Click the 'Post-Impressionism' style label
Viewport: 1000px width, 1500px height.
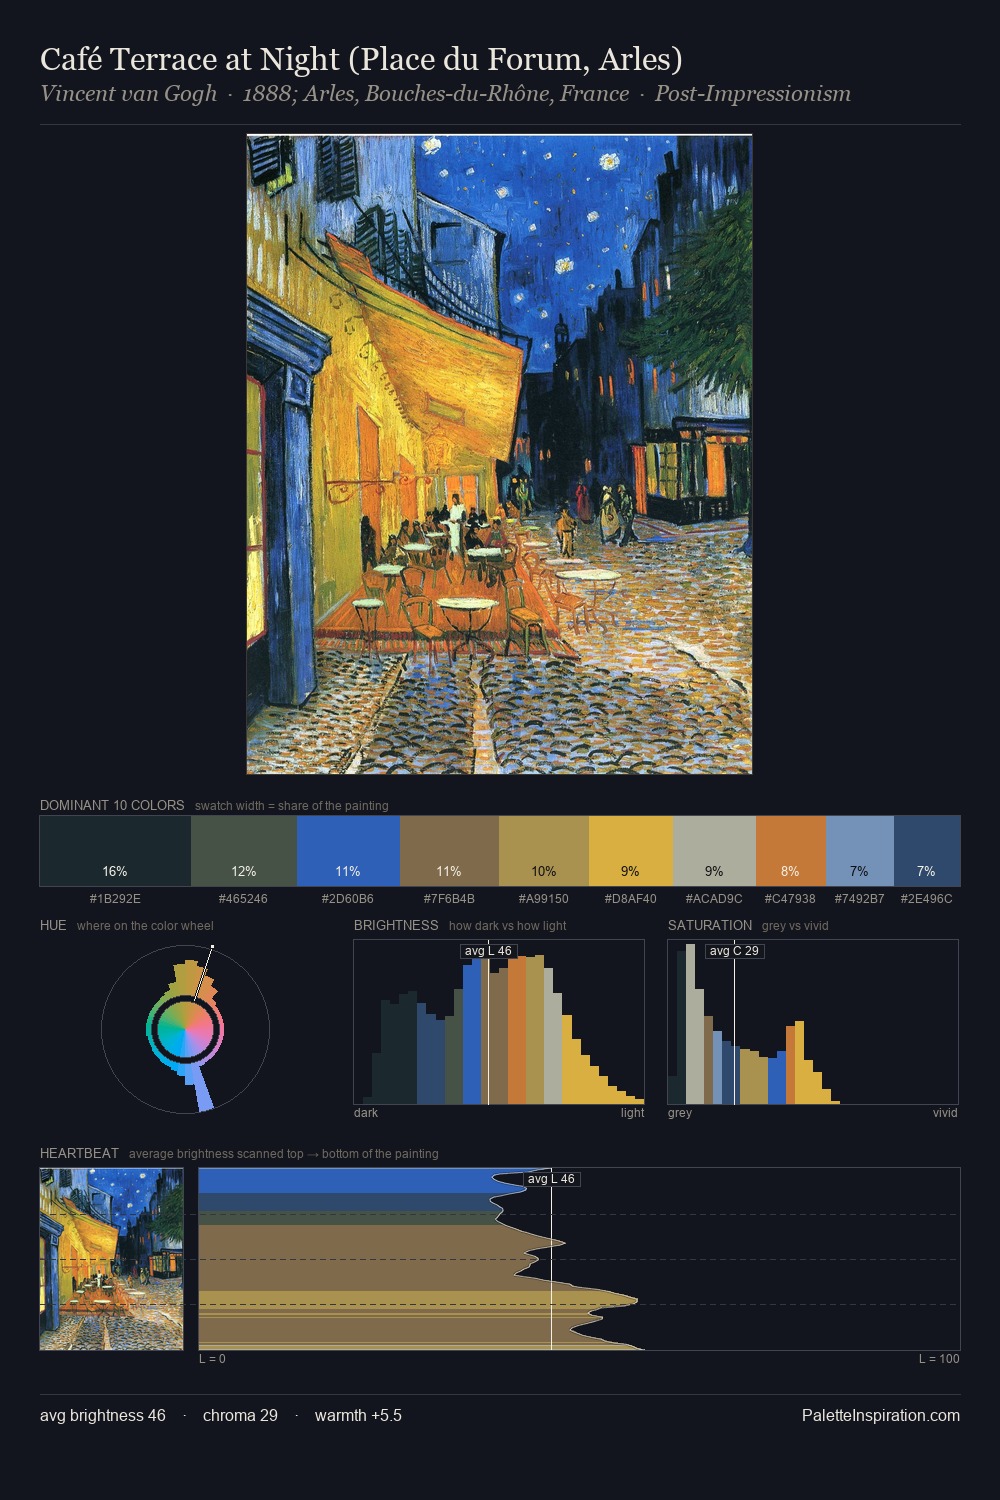(x=753, y=94)
